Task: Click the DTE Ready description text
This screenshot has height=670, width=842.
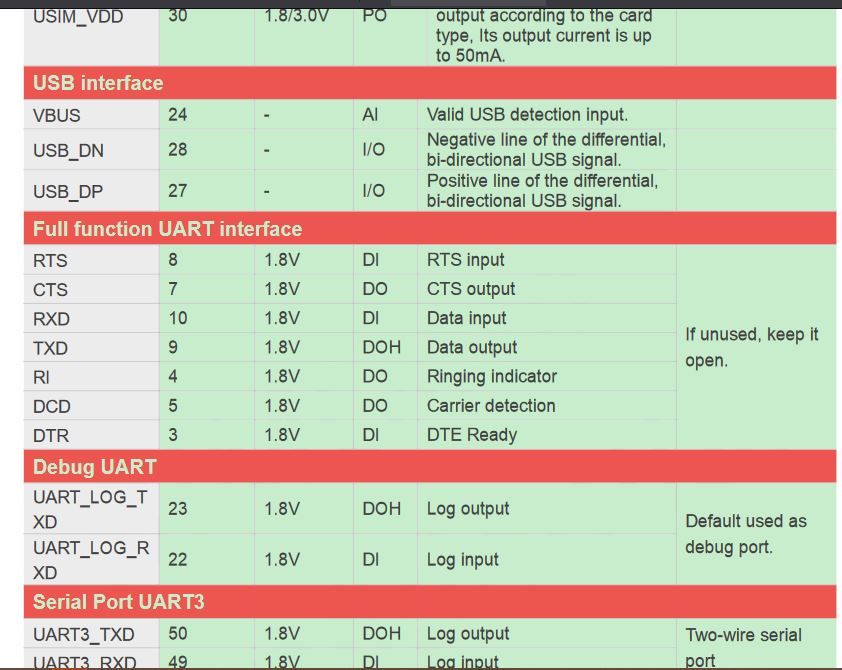Action: 472,435
